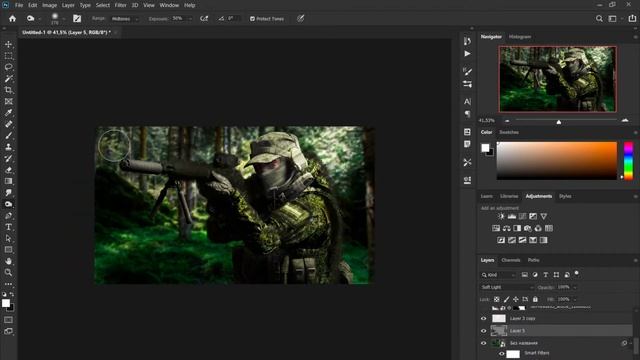
Task: Reset default foreground and background colors
Action: point(4,294)
